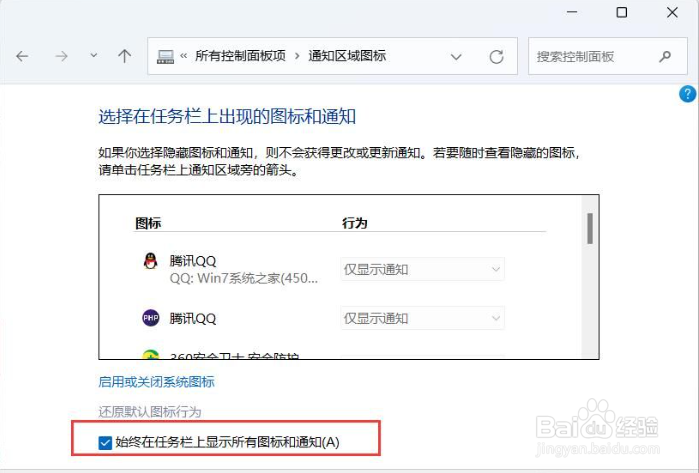Viewport: 699px width, 473px height.
Task: Focus the 搜索控制面板 search box
Action: [608, 56]
